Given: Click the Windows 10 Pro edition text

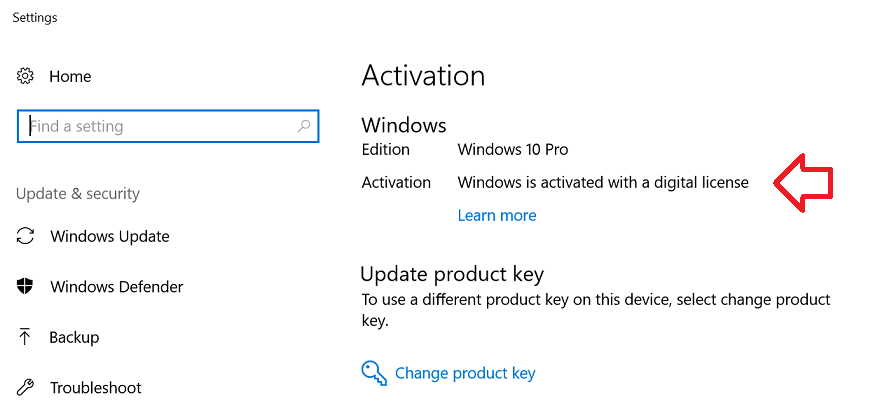Looking at the screenshot, I should [x=513, y=149].
